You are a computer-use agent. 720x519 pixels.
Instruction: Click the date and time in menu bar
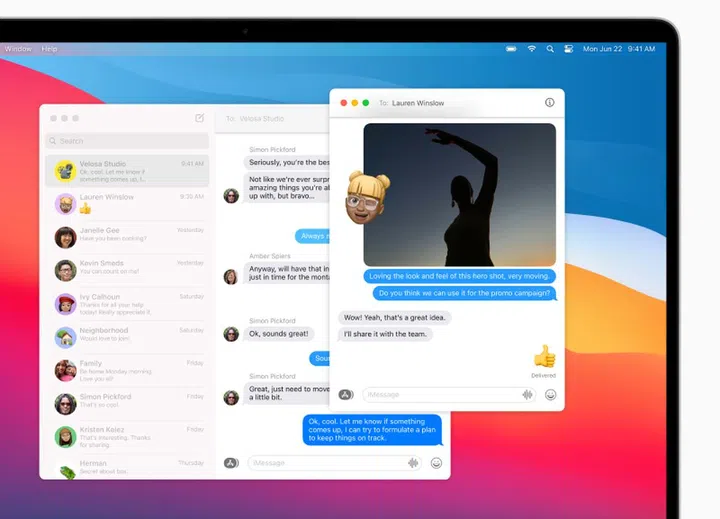619,49
